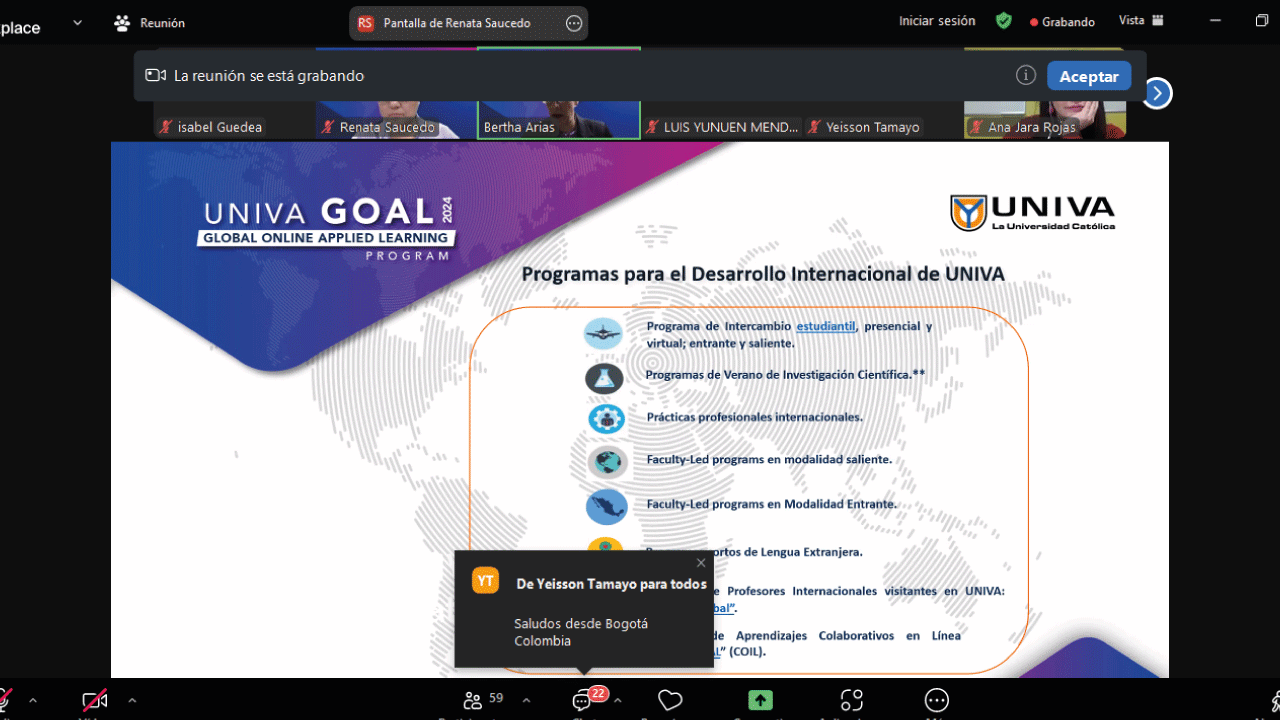Click Iniciar sesión at the top
This screenshot has width=1280, height=720.
tap(937, 21)
